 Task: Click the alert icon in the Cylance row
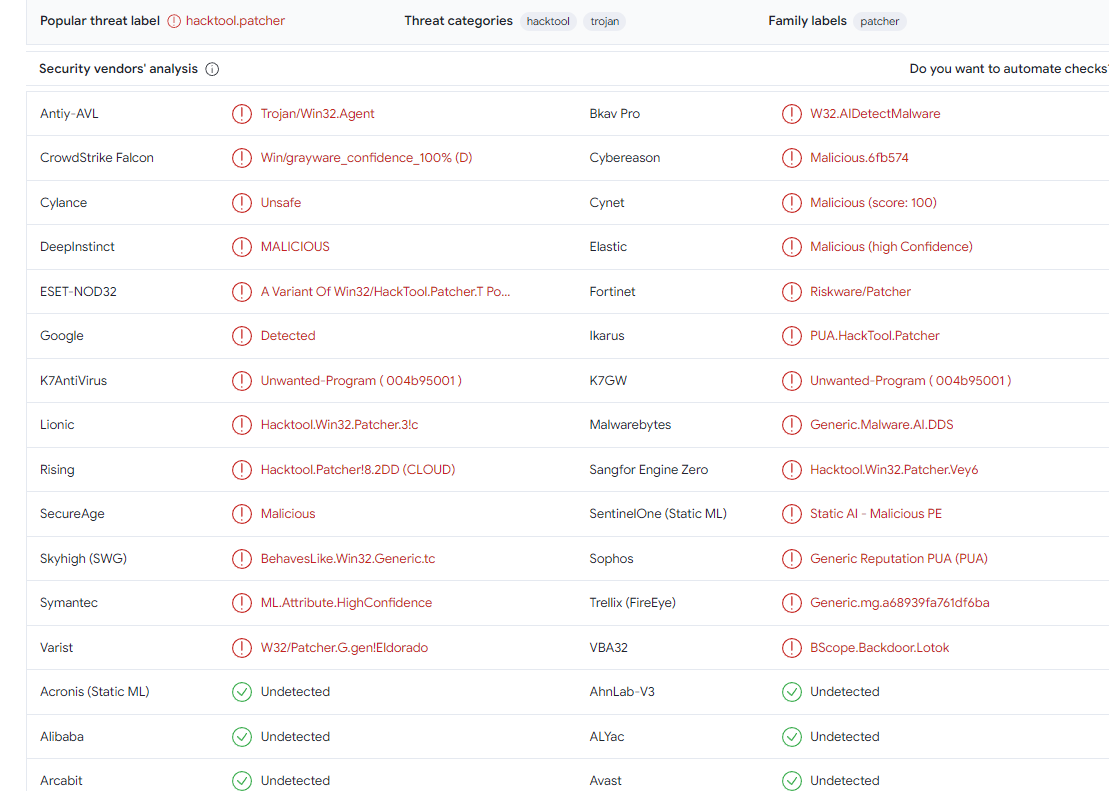pyautogui.click(x=242, y=203)
